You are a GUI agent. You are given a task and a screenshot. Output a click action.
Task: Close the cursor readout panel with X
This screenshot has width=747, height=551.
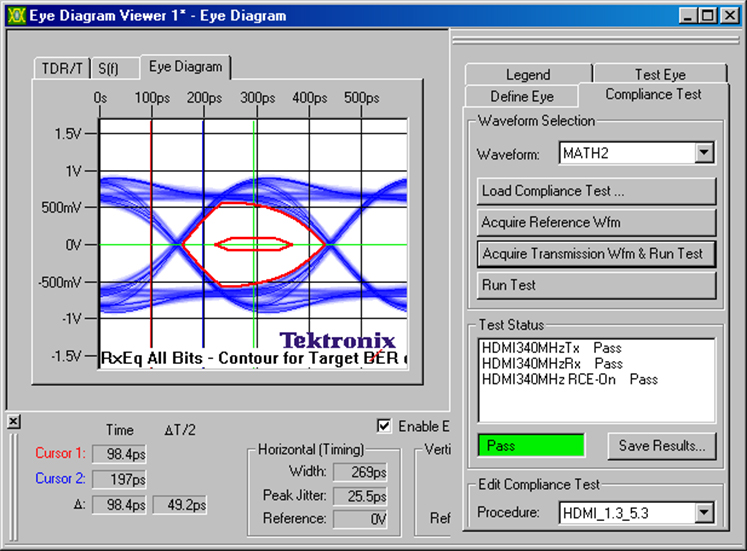tap(13, 422)
